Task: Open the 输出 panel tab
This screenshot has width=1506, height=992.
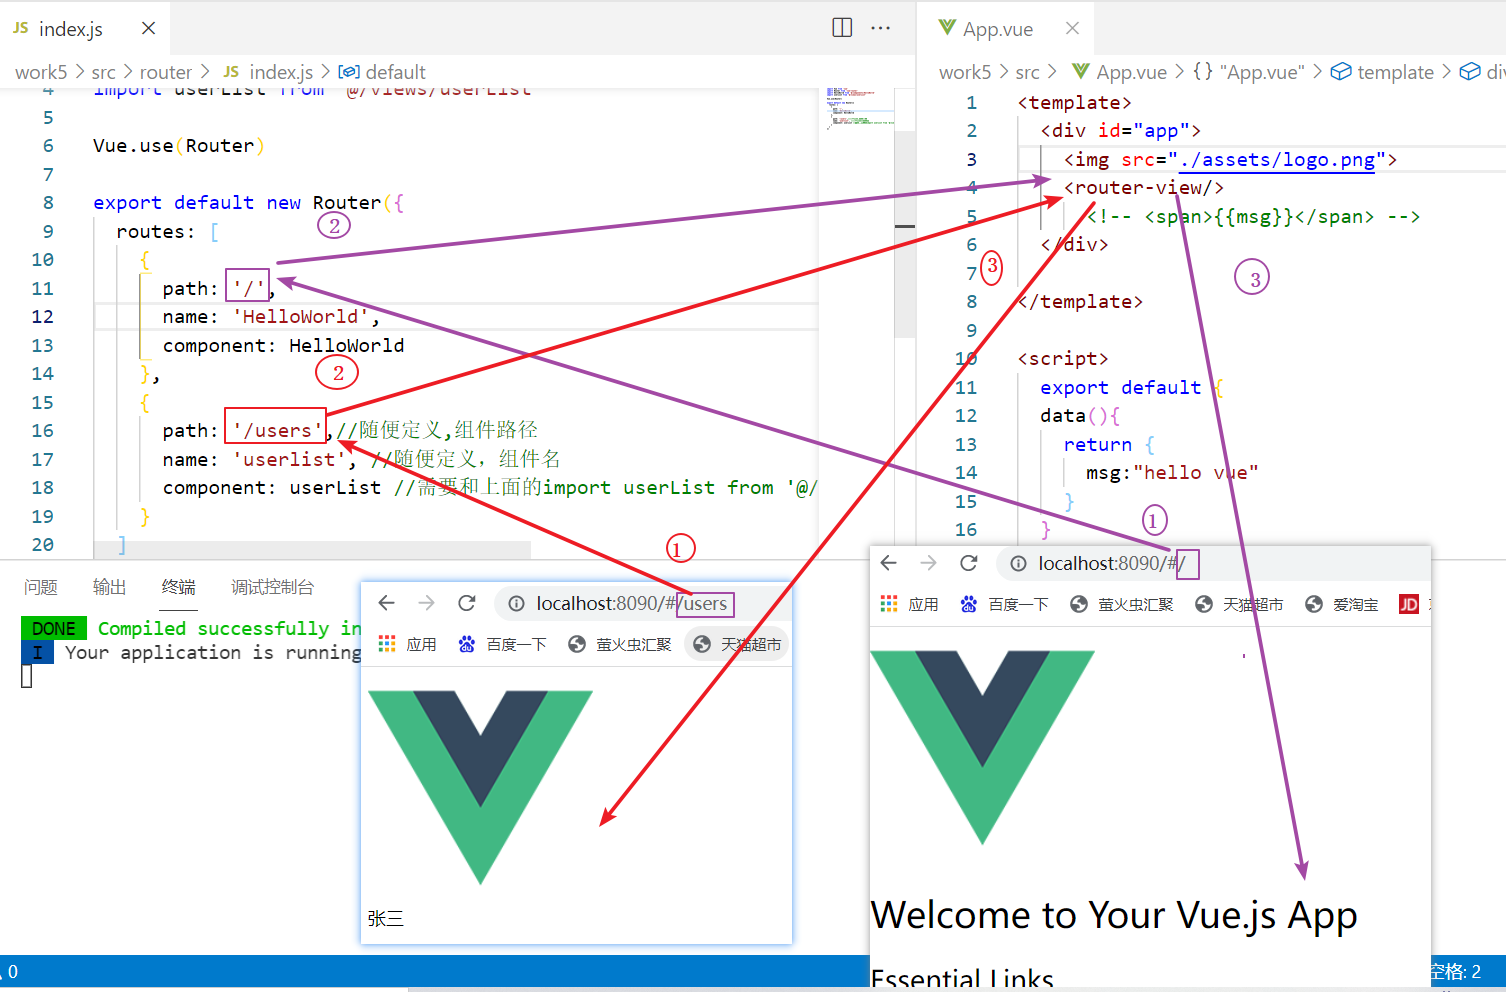Action: pos(110,587)
